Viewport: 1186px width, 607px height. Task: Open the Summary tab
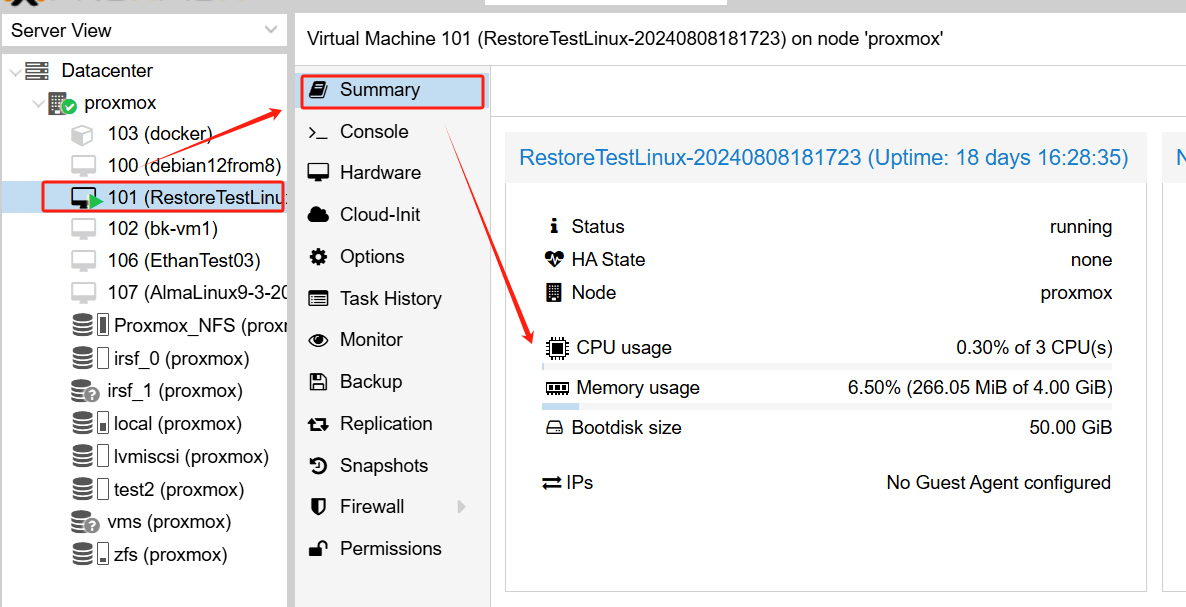(x=392, y=91)
